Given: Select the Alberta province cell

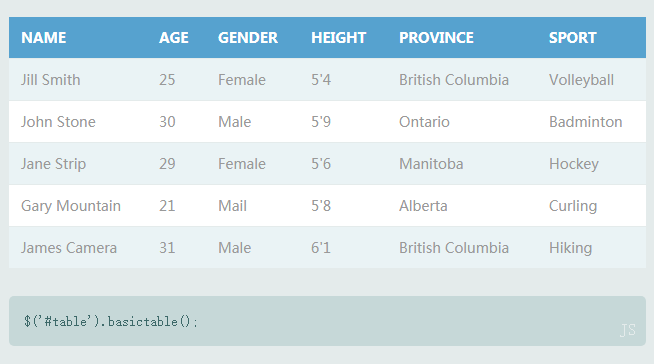Looking at the screenshot, I should click(423, 206).
